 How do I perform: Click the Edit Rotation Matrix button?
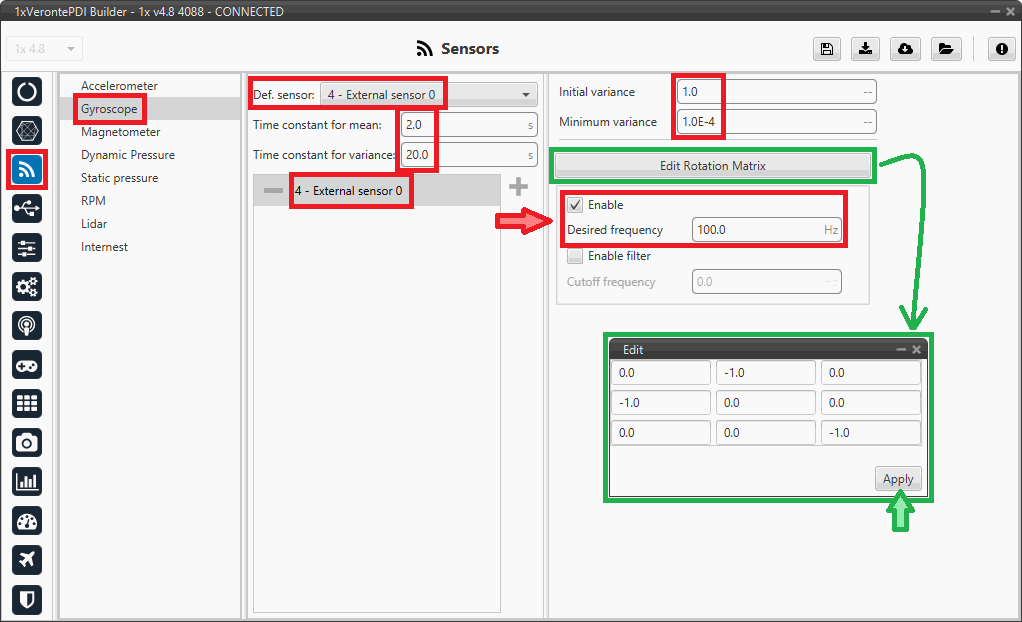pyautogui.click(x=713, y=165)
